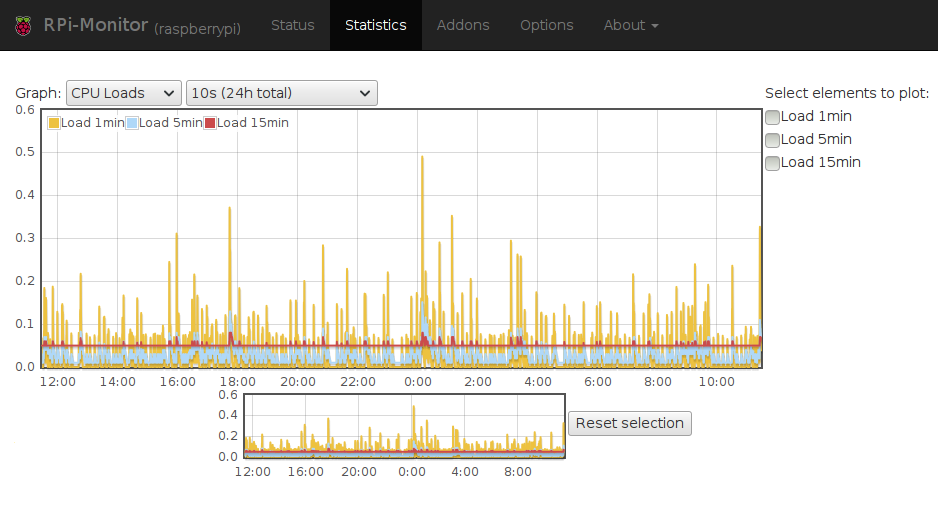Open the CPU Loads graph selector
The height and width of the screenshot is (507, 938).
click(124, 93)
